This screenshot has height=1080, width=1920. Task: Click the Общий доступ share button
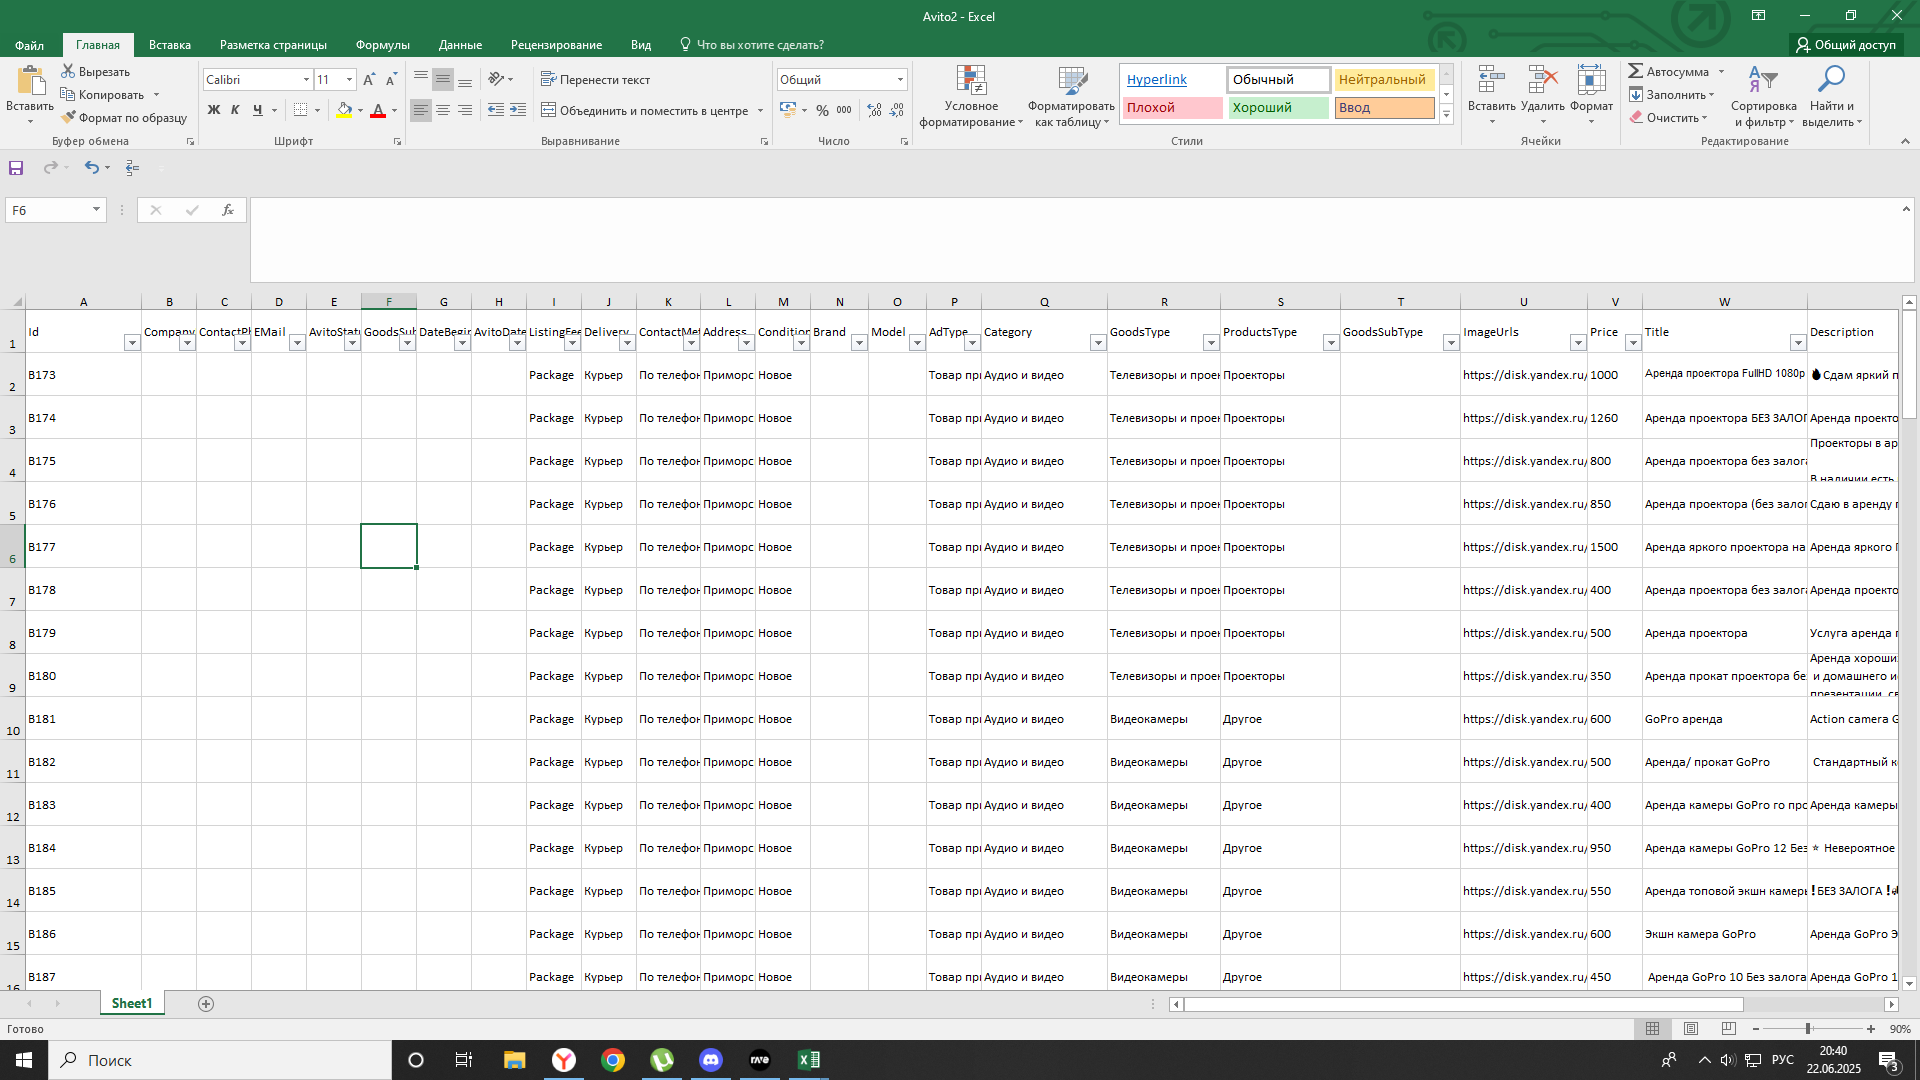1846,45
